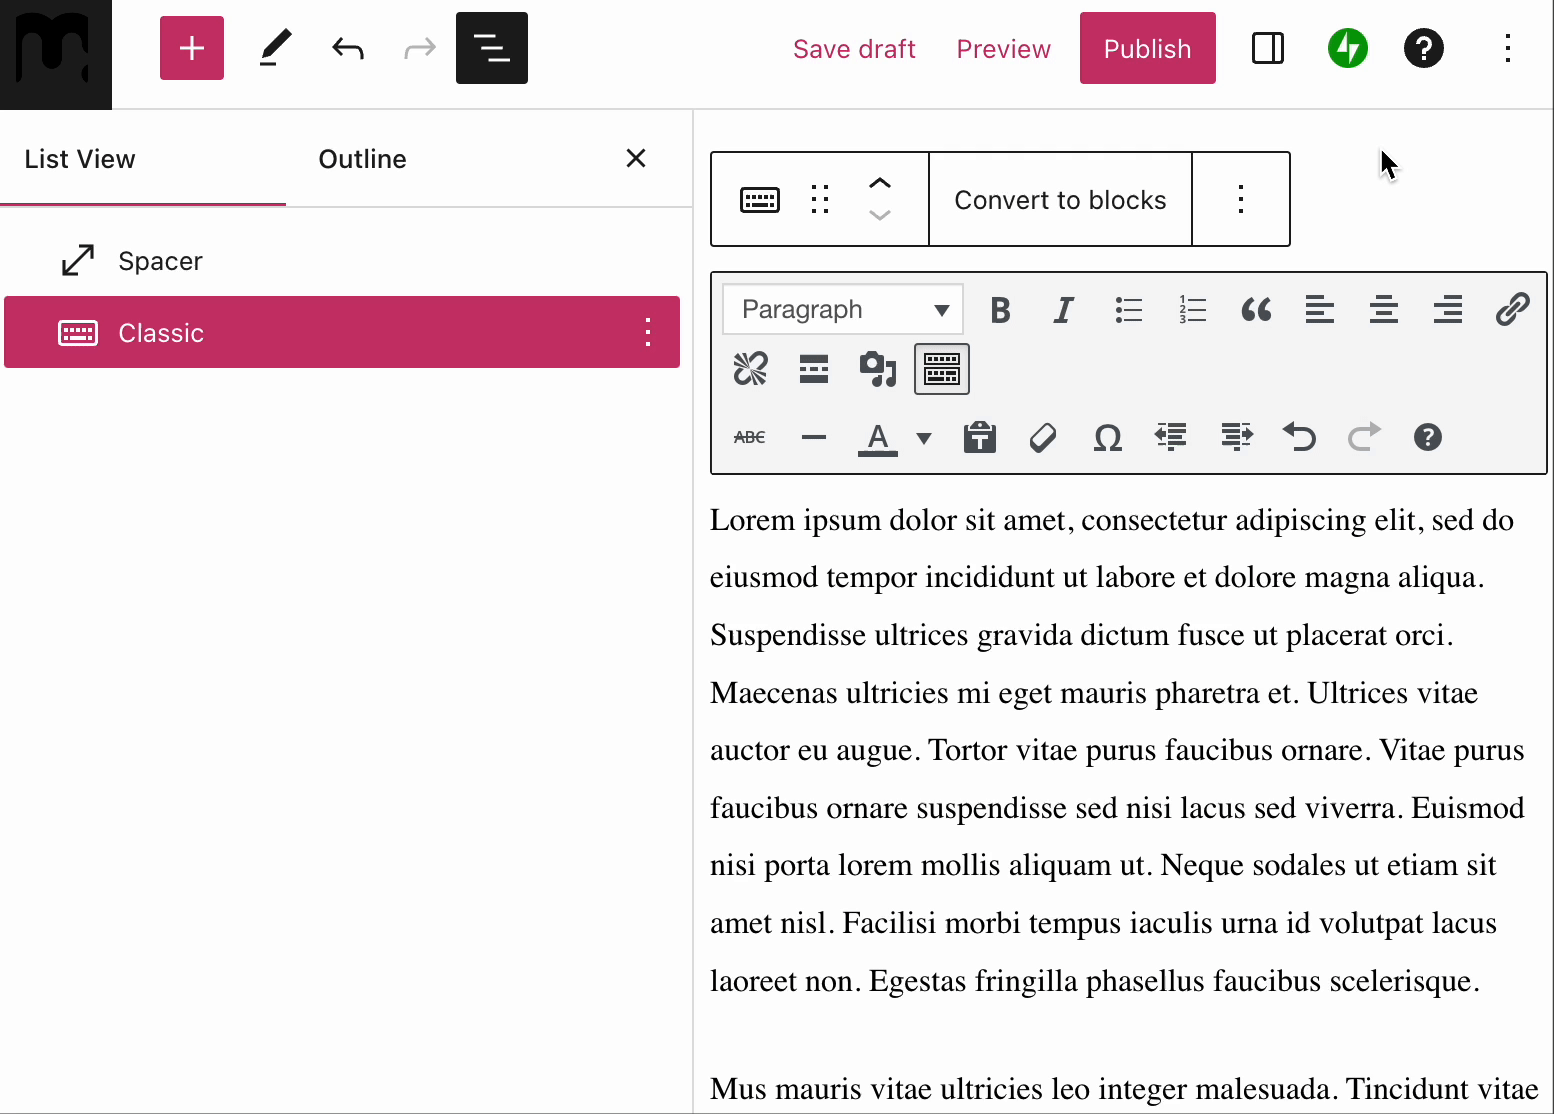This screenshot has height=1114, width=1554.
Task: Click Convert to blocks
Action: (1060, 200)
